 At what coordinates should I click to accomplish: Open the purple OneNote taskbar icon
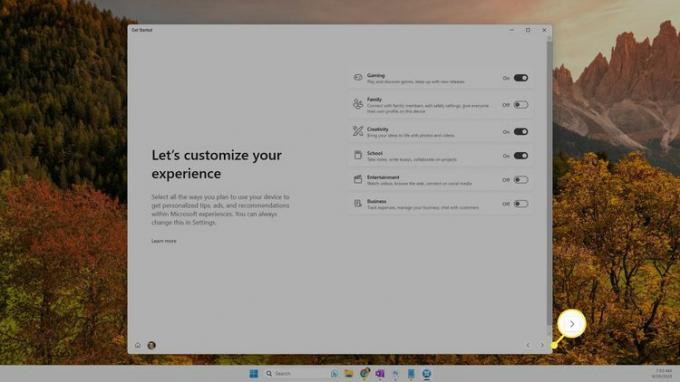[x=380, y=373]
